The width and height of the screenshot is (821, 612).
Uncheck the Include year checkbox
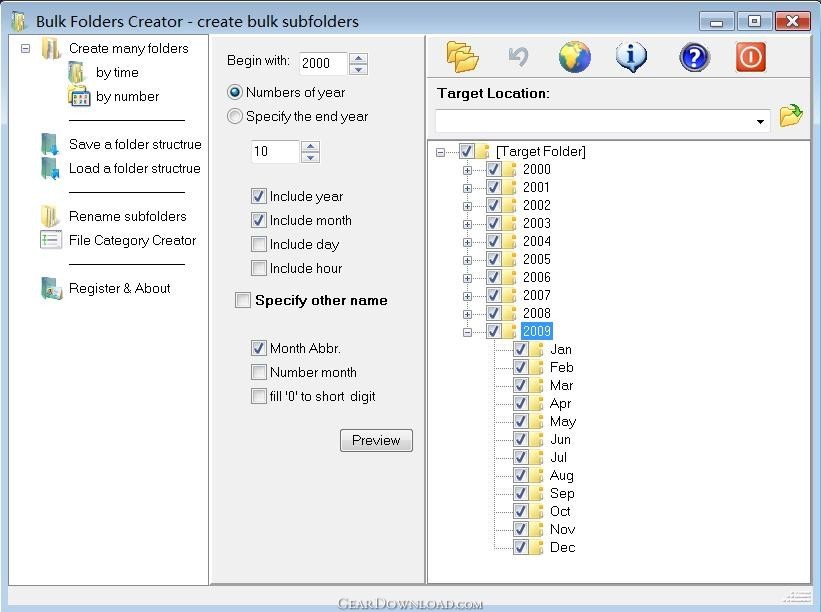(x=259, y=196)
